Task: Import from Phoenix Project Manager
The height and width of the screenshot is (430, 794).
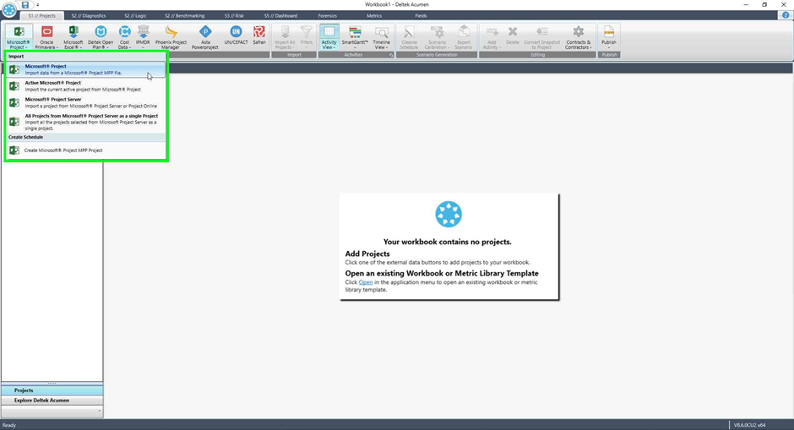Action: click(171, 37)
